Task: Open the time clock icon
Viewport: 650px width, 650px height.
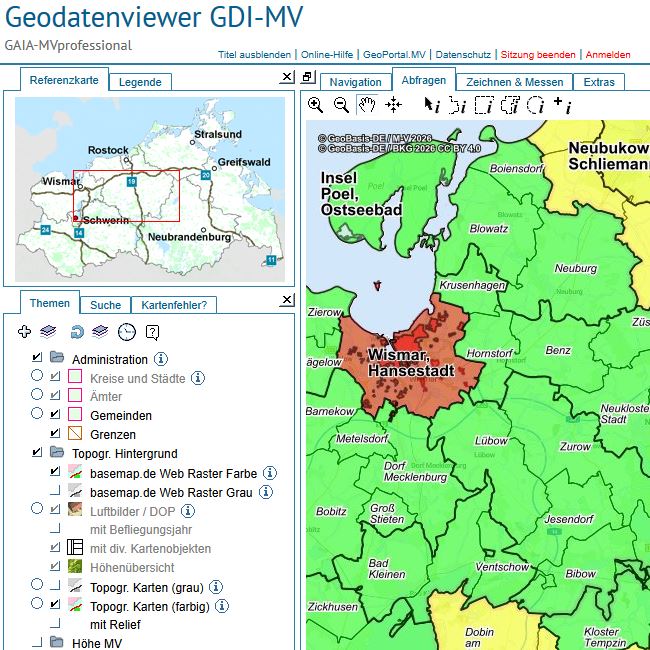Action: 127,332
